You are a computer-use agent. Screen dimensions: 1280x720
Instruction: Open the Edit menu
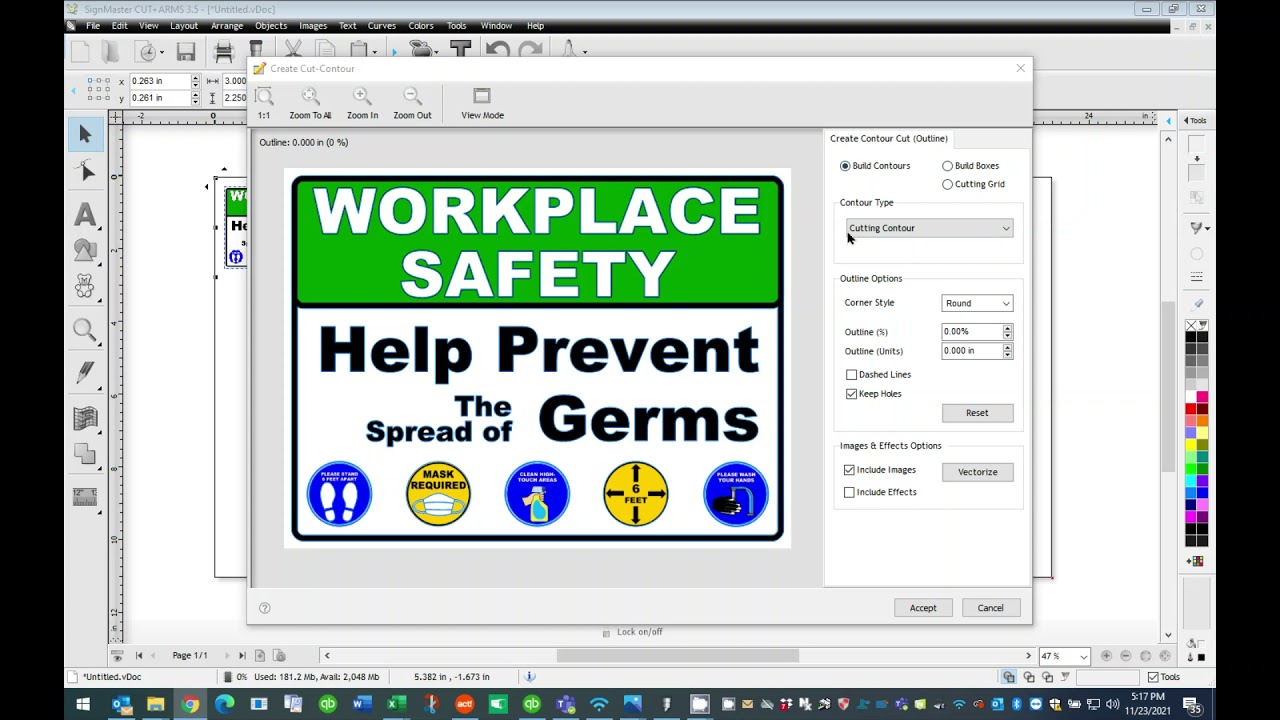[x=119, y=26]
